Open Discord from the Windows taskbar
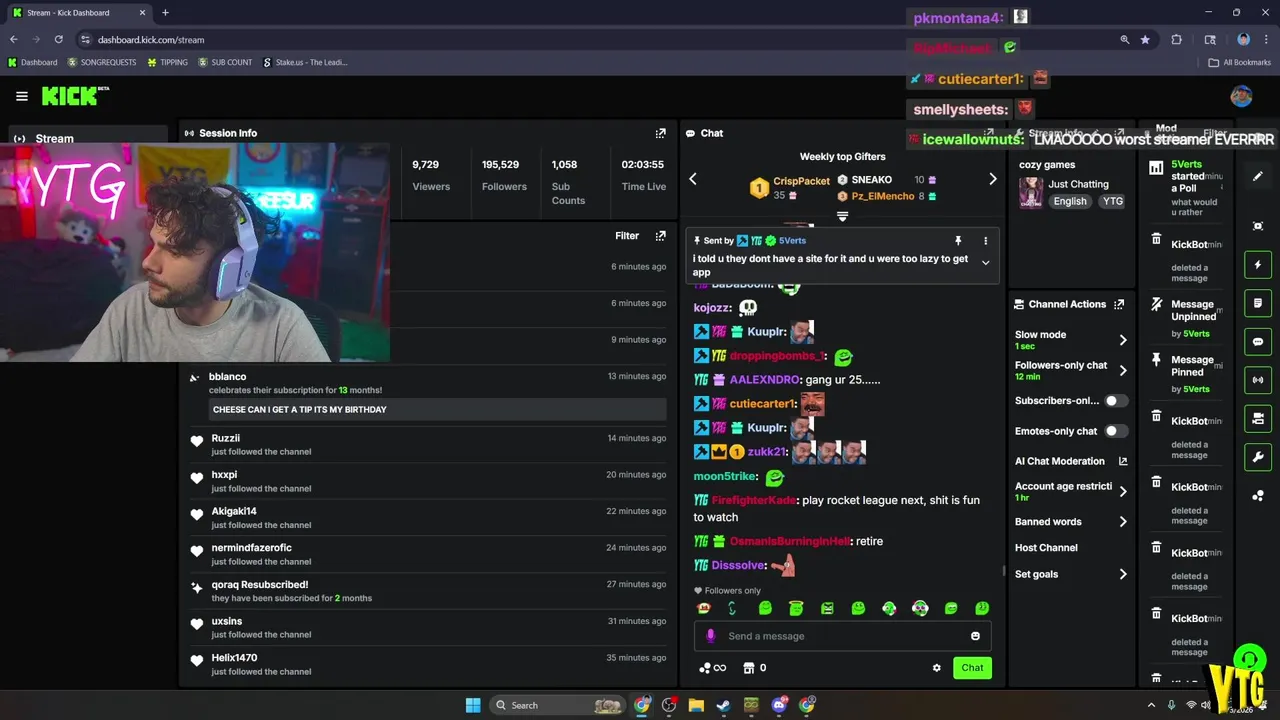 point(778,705)
